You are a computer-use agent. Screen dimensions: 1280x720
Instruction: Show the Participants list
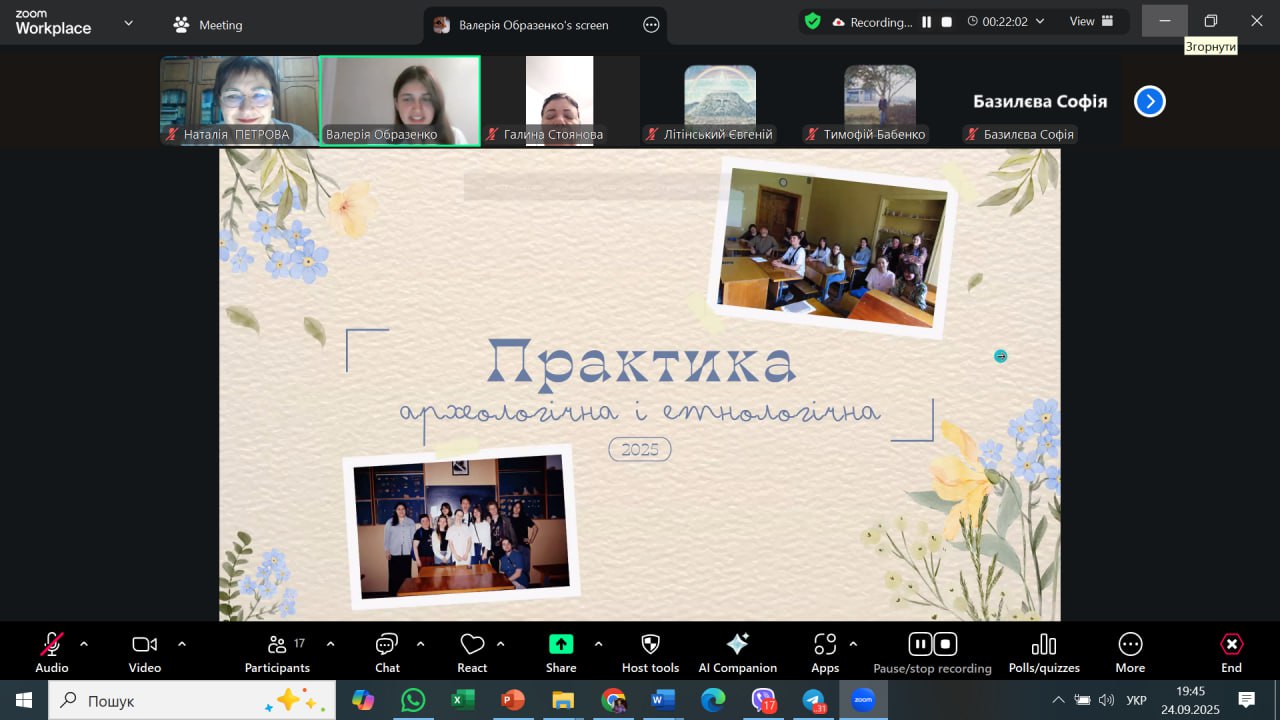click(x=278, y=652)
